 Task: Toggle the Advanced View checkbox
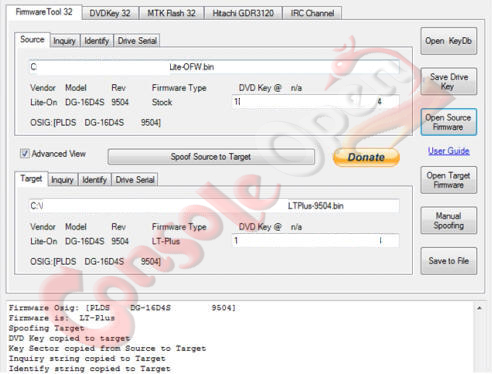pos(25,154)
